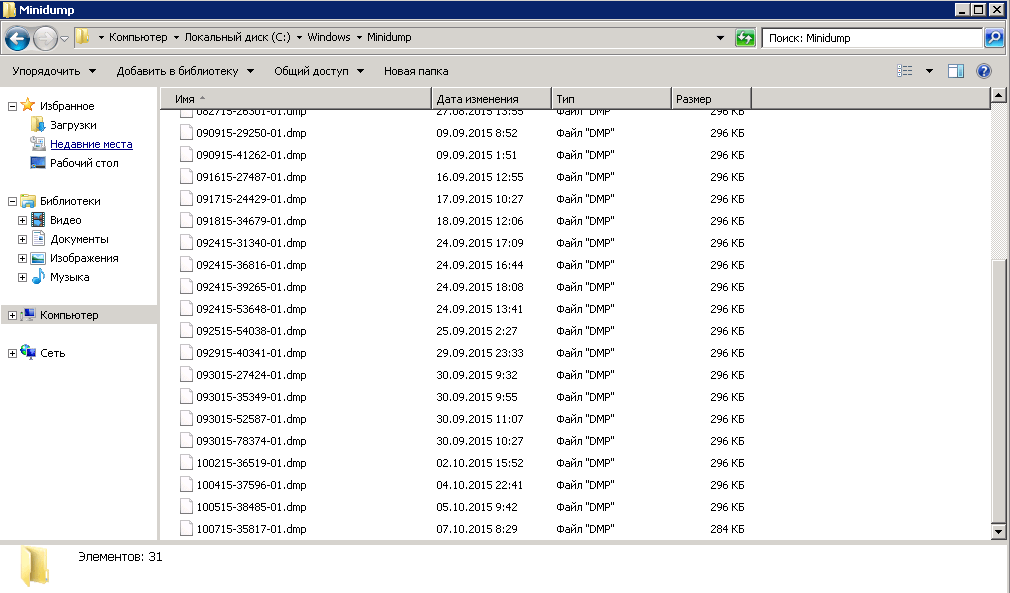
Task: Expand the Видео library node
Action: pos(22,220)
